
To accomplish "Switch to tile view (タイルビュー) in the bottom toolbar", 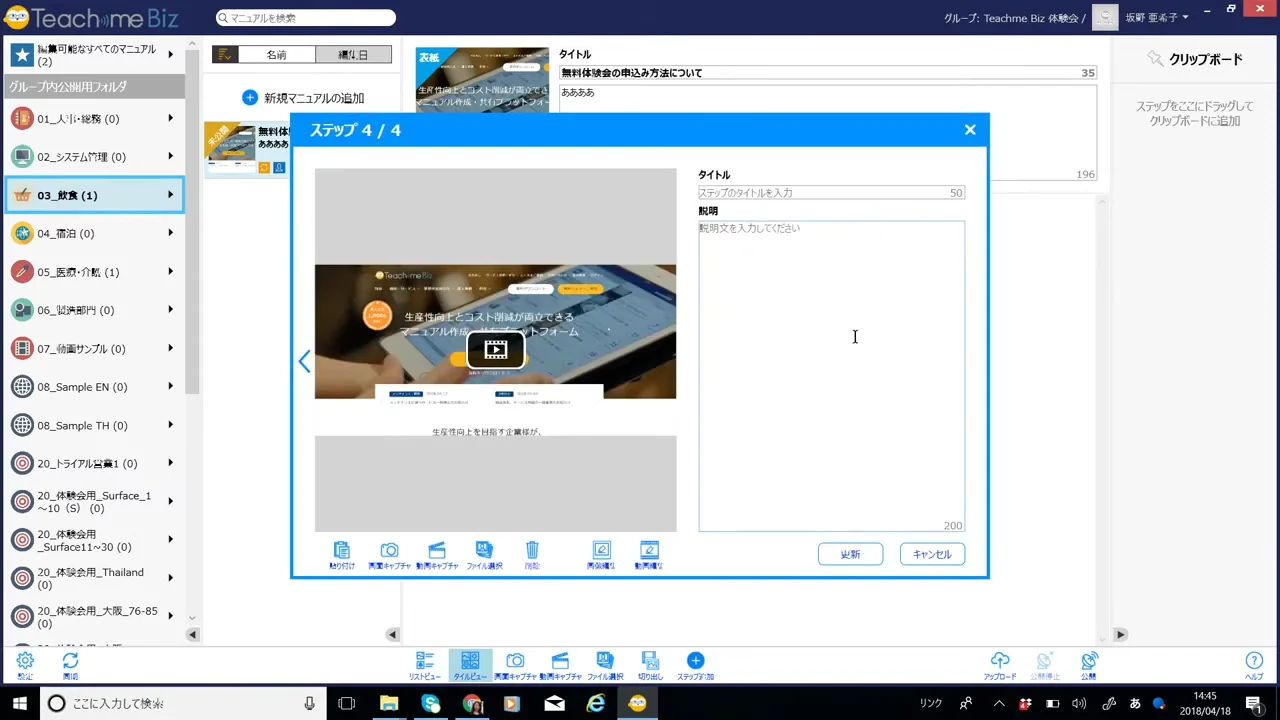I will [x=470, y=666].
